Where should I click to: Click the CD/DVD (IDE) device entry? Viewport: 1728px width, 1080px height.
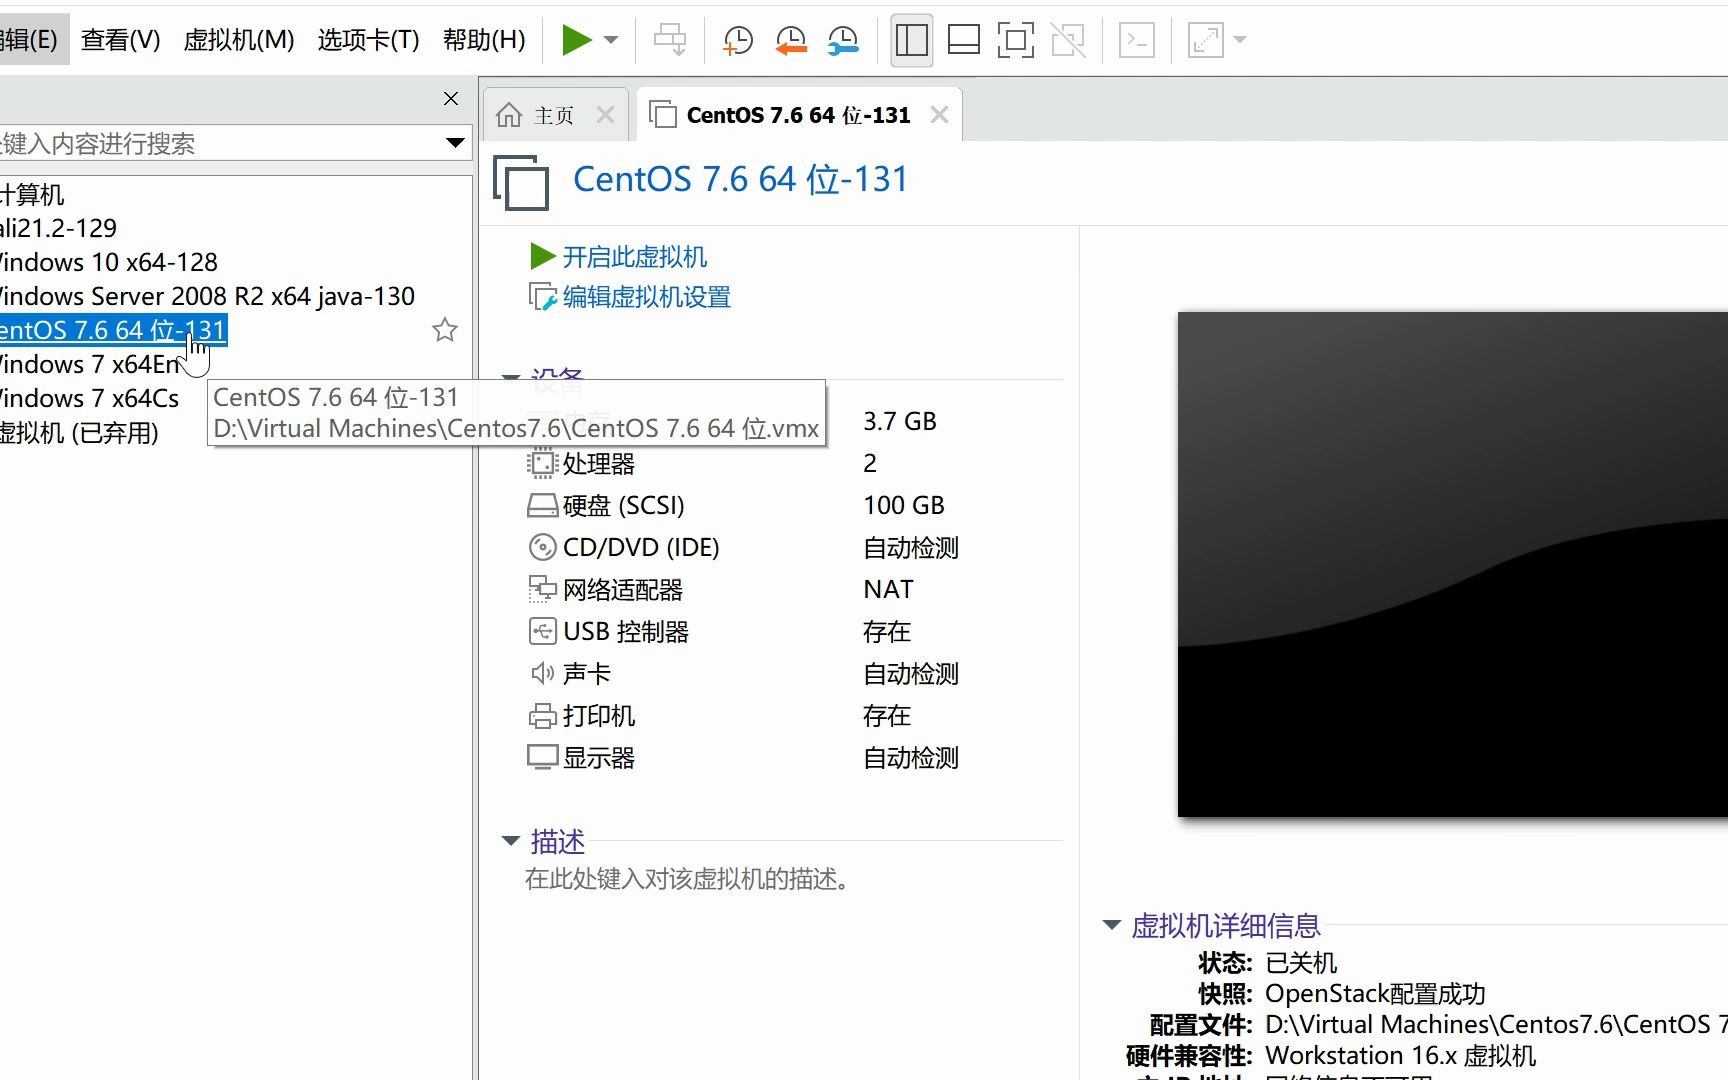tap(641, 548)
